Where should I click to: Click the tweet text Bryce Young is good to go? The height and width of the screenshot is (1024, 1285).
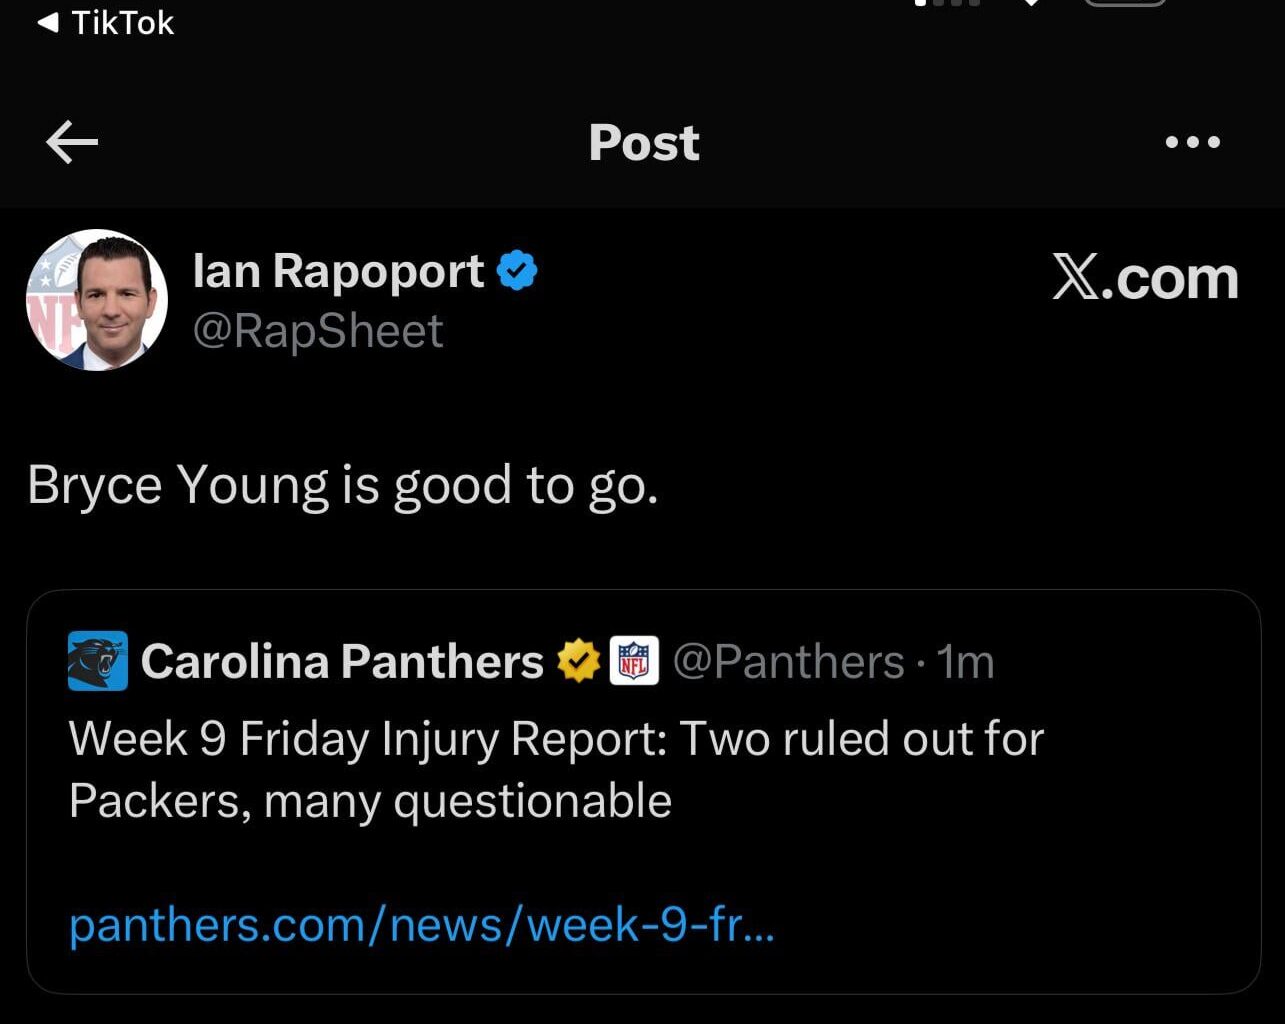tap(343, 484)
